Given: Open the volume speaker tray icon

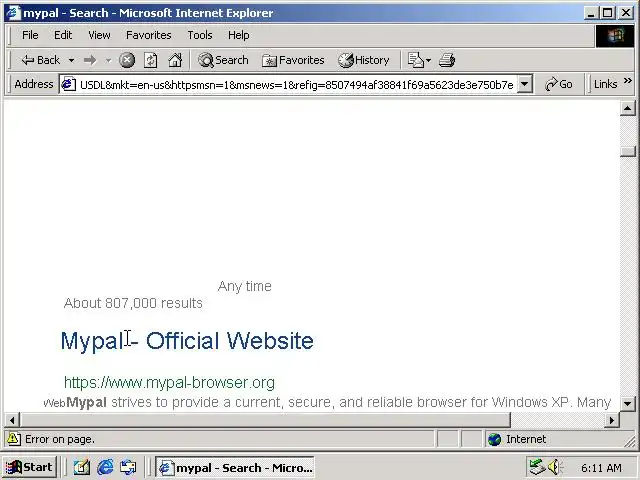Looking at the screenshot, I should coord(555,467).
